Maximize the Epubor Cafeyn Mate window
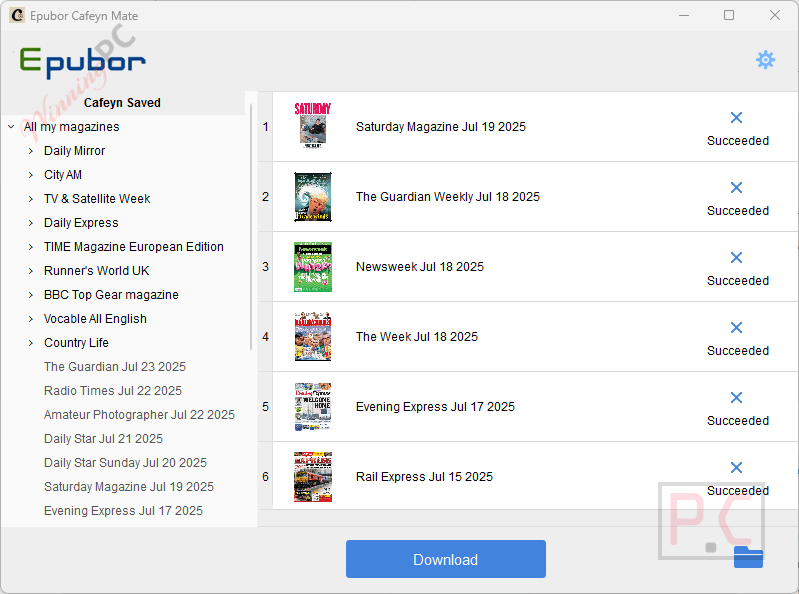This screenshot has height=594, width=799. click(x=729, y=15)
